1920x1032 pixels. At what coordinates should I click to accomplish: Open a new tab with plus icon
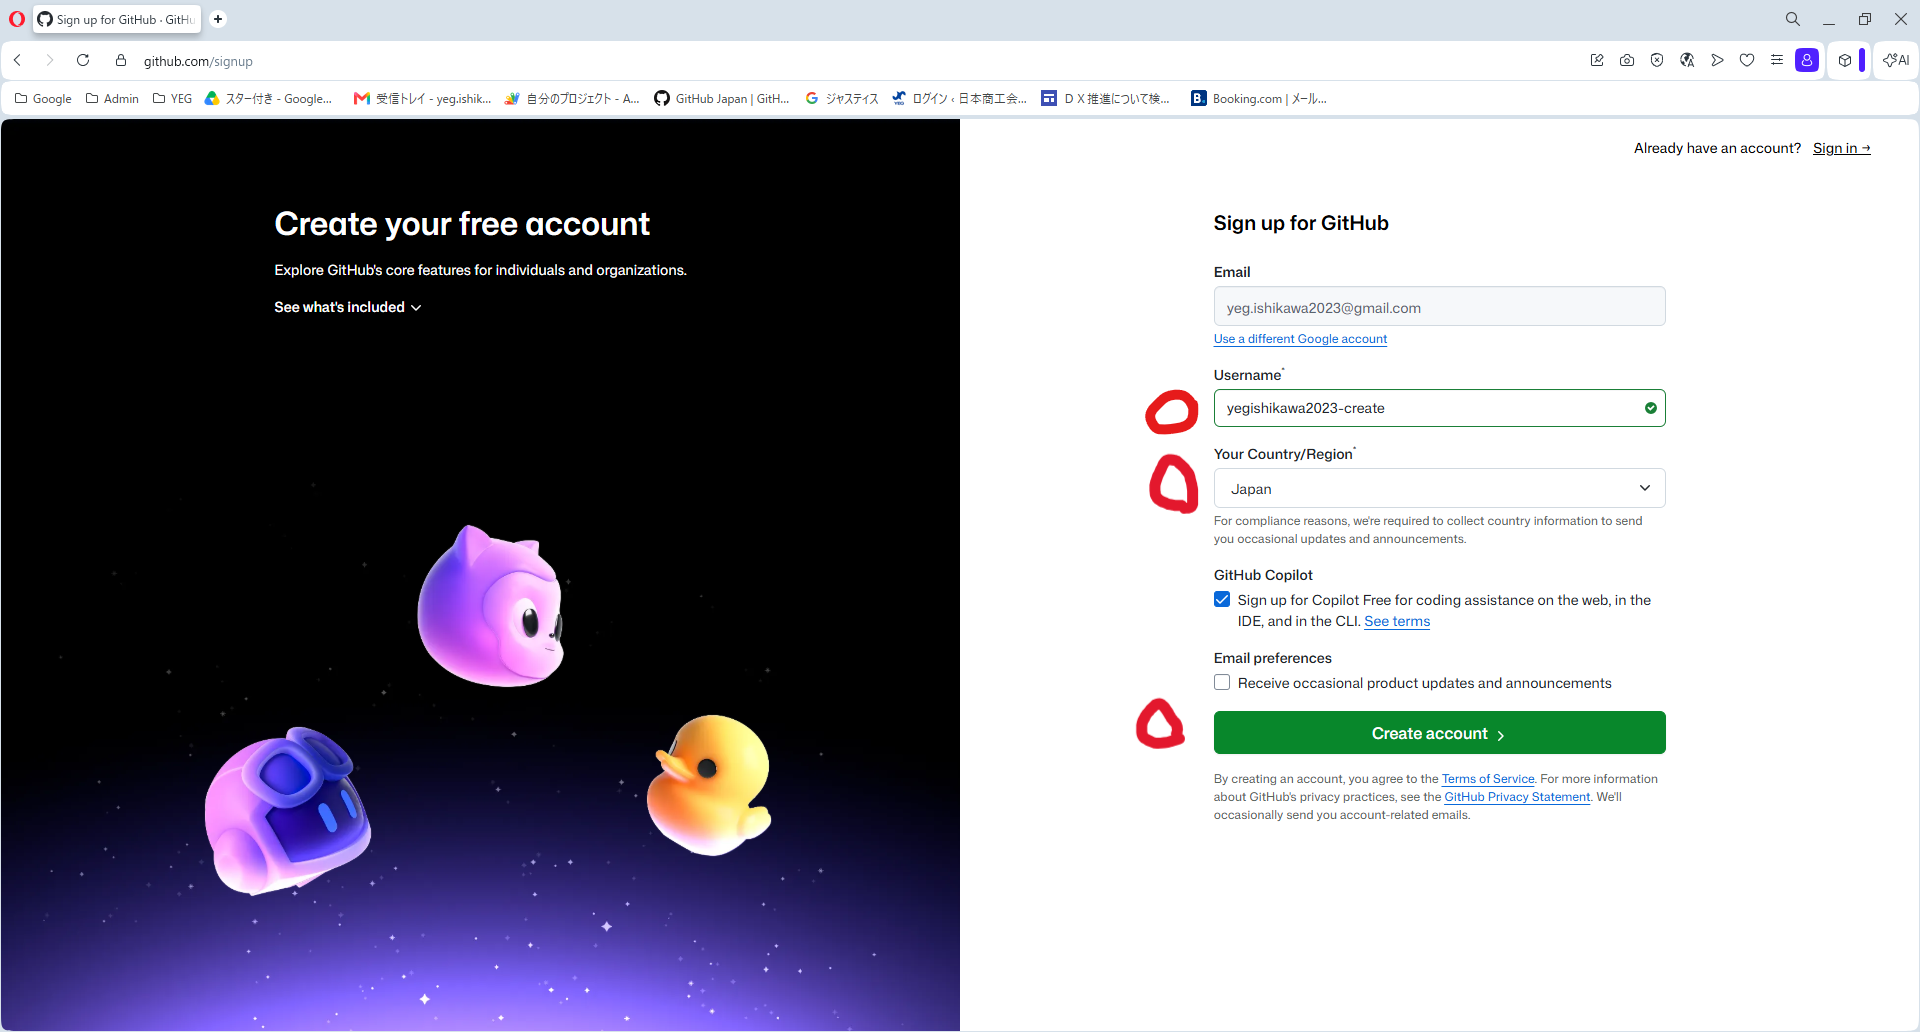(x=218, y=19)
